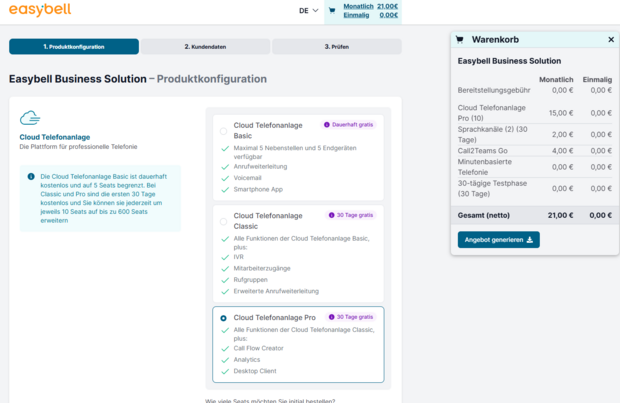The width and height of the screenshot is (620, 403).
Task: Click the Angebot generieren button
Action: 499,240
